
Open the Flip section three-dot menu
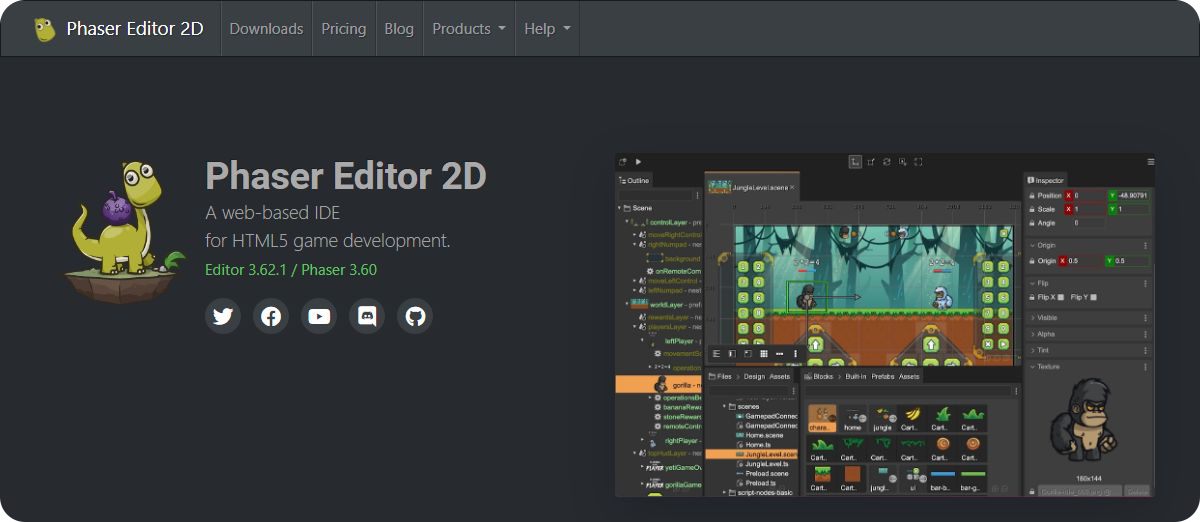[x=1145, y=283]
